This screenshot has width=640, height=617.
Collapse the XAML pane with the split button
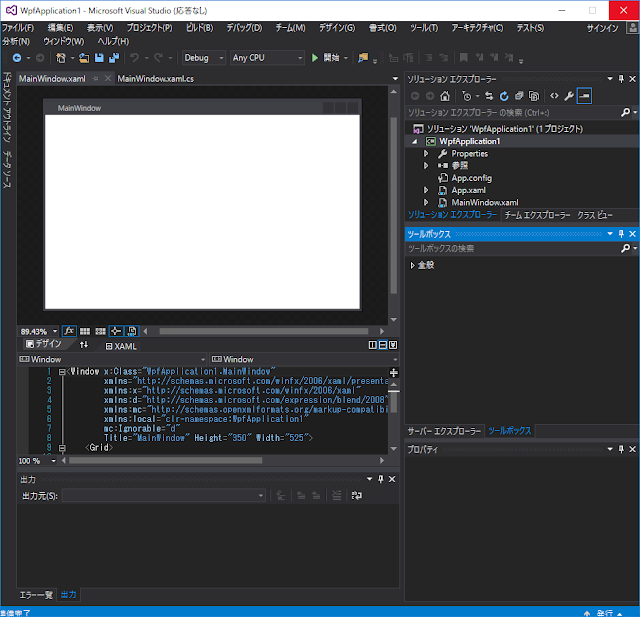pos(393,345)
